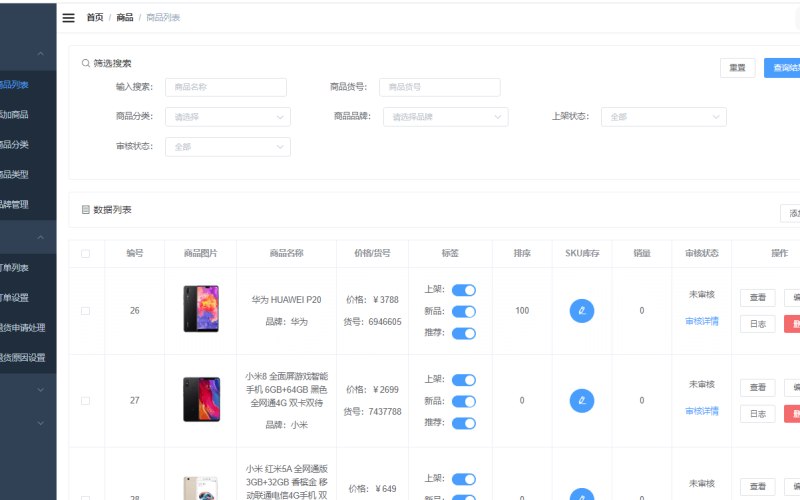Toggle 上架 switch for 红米5A

click(x=464, y=479)
